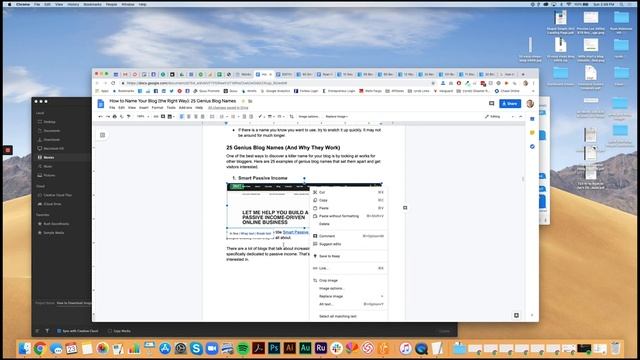This screenshot has height=360, width=640.
Task: Click the move-to-folder icon by title
Action: [250, 101]
